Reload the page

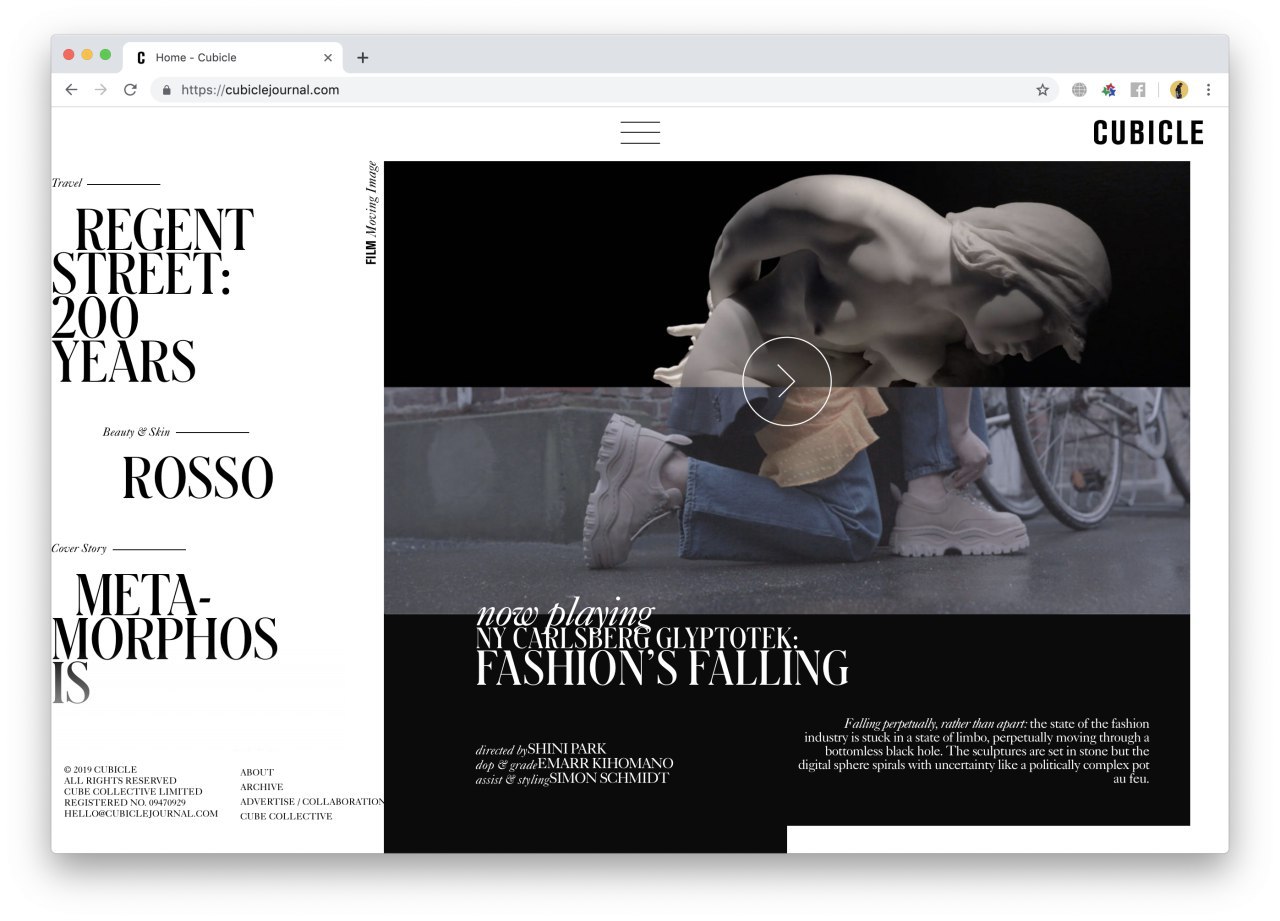tap(130, 90)
